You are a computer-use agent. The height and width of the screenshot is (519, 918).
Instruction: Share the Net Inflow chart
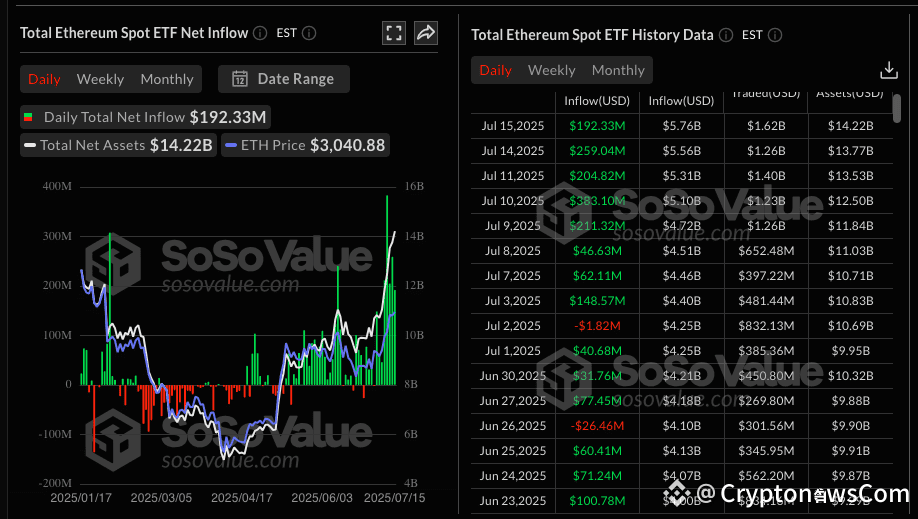coord(426,33)
